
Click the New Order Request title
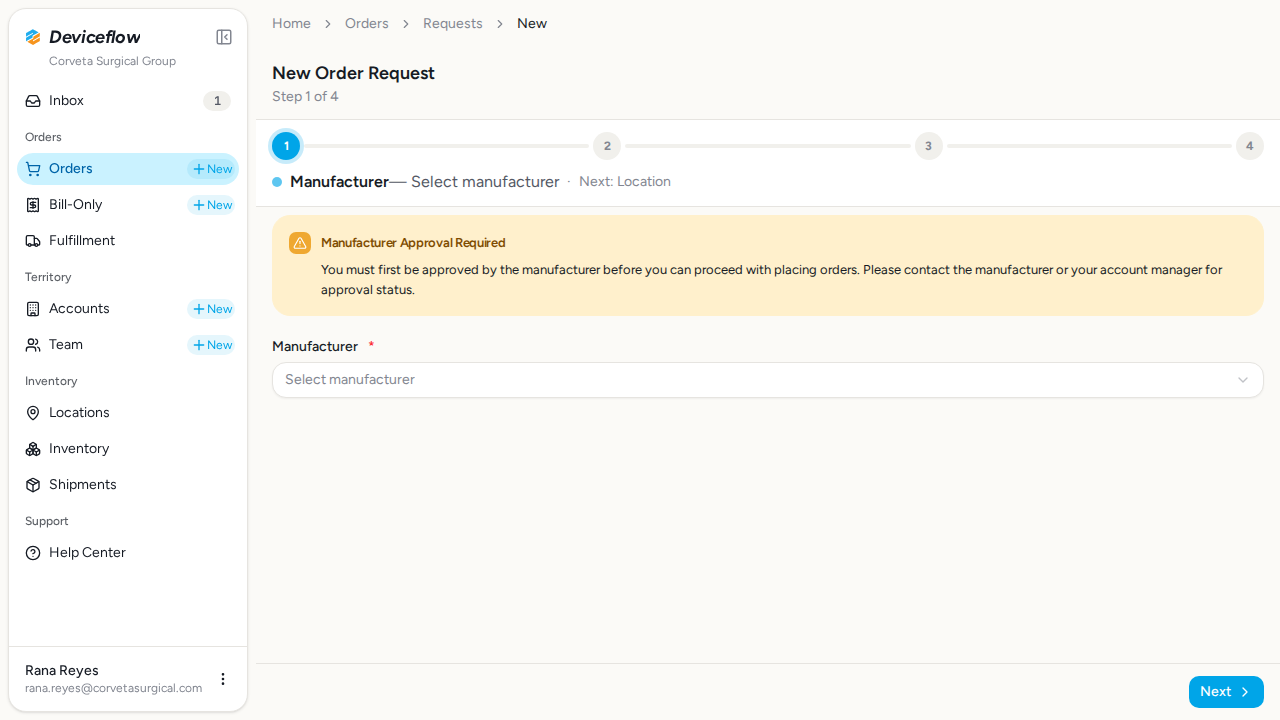(x=353, y=73)
